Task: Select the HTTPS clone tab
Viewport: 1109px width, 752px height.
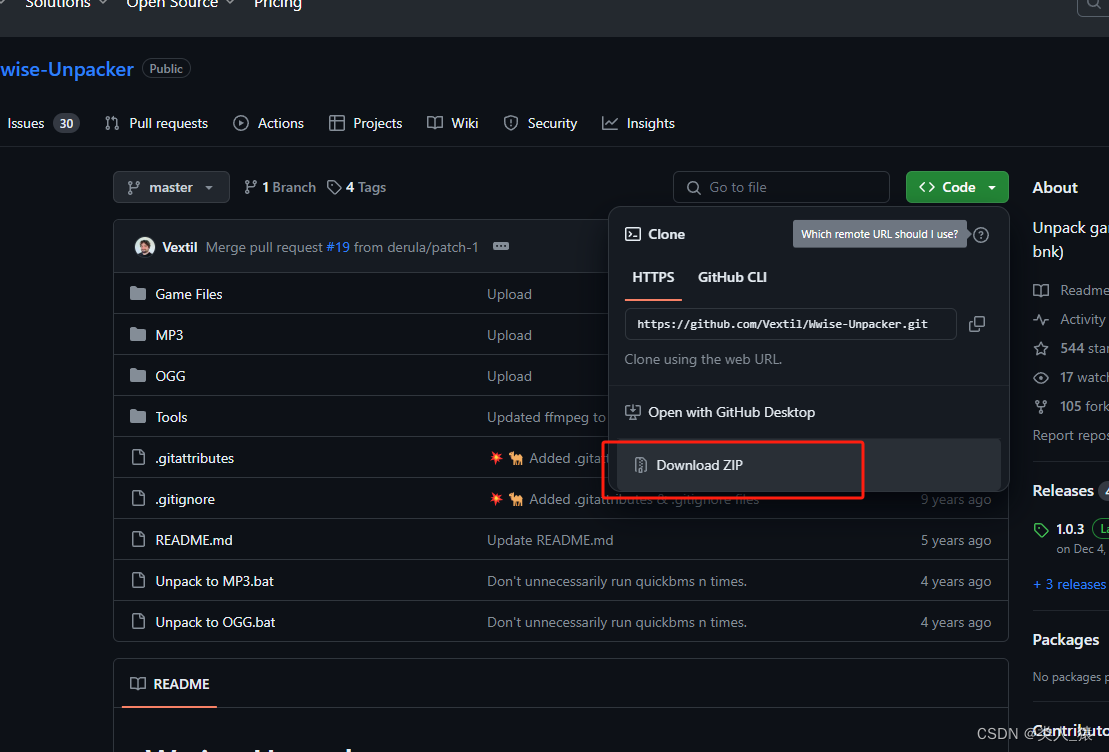Action: point(654,277)
